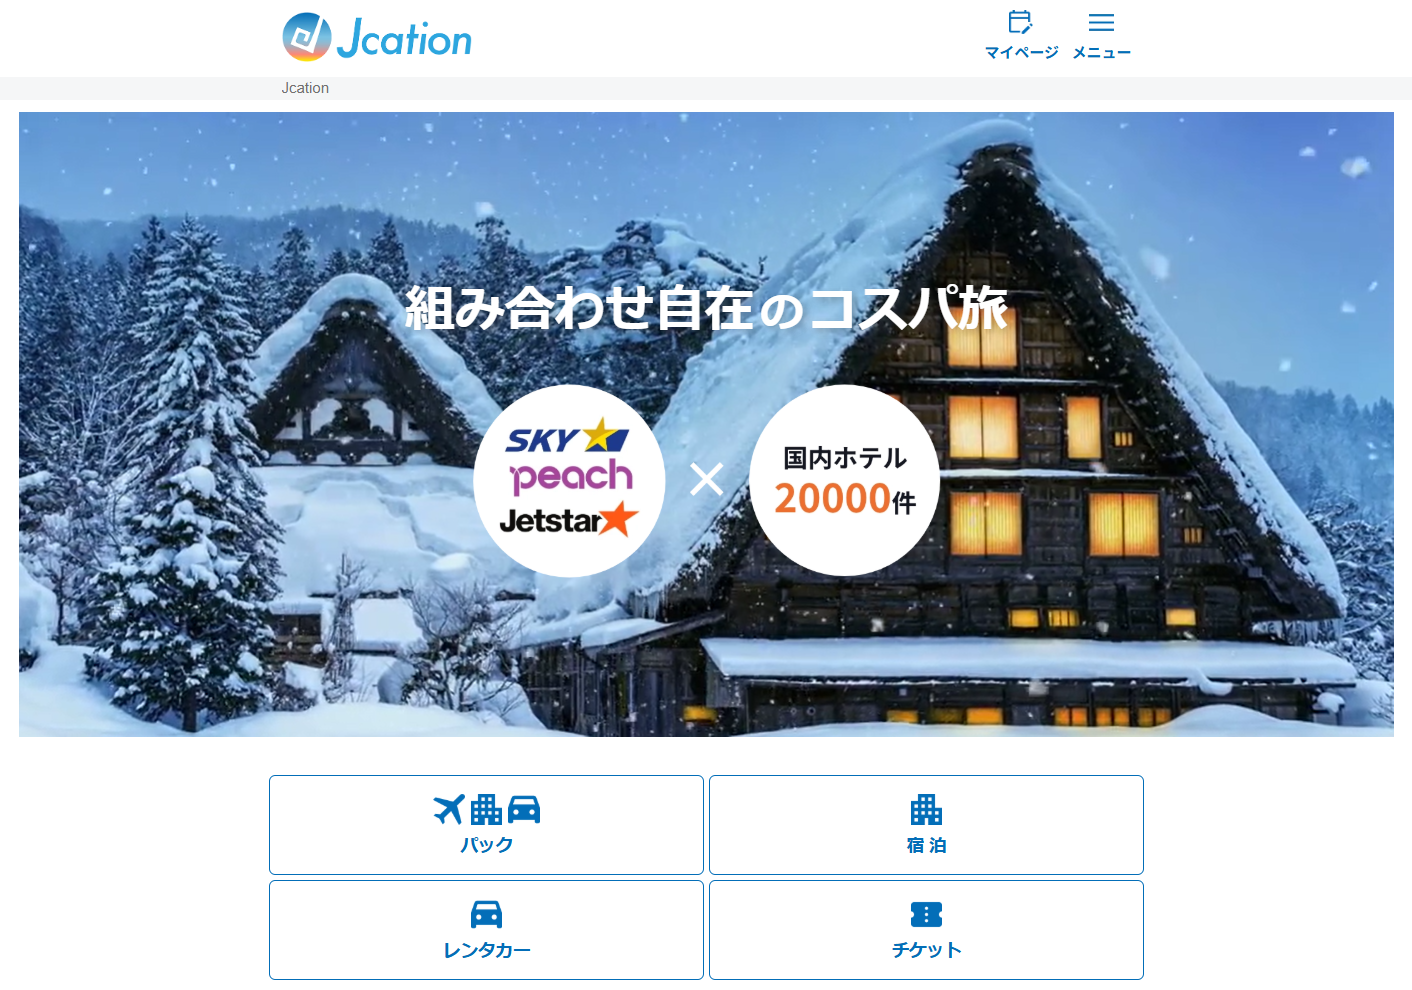
Task: Click the レンタカー label text
Action: point(486,950)
